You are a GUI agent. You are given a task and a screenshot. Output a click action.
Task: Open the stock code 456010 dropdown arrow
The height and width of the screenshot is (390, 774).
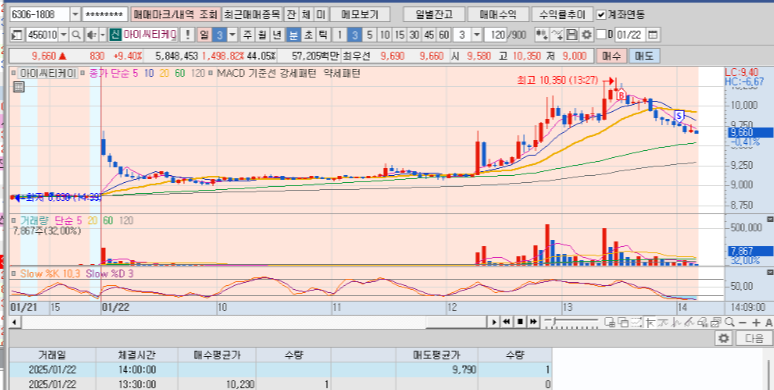coord(65,35)
